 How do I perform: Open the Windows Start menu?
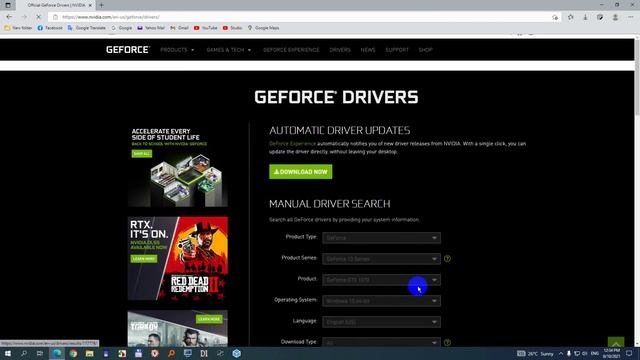pos(8,353)
